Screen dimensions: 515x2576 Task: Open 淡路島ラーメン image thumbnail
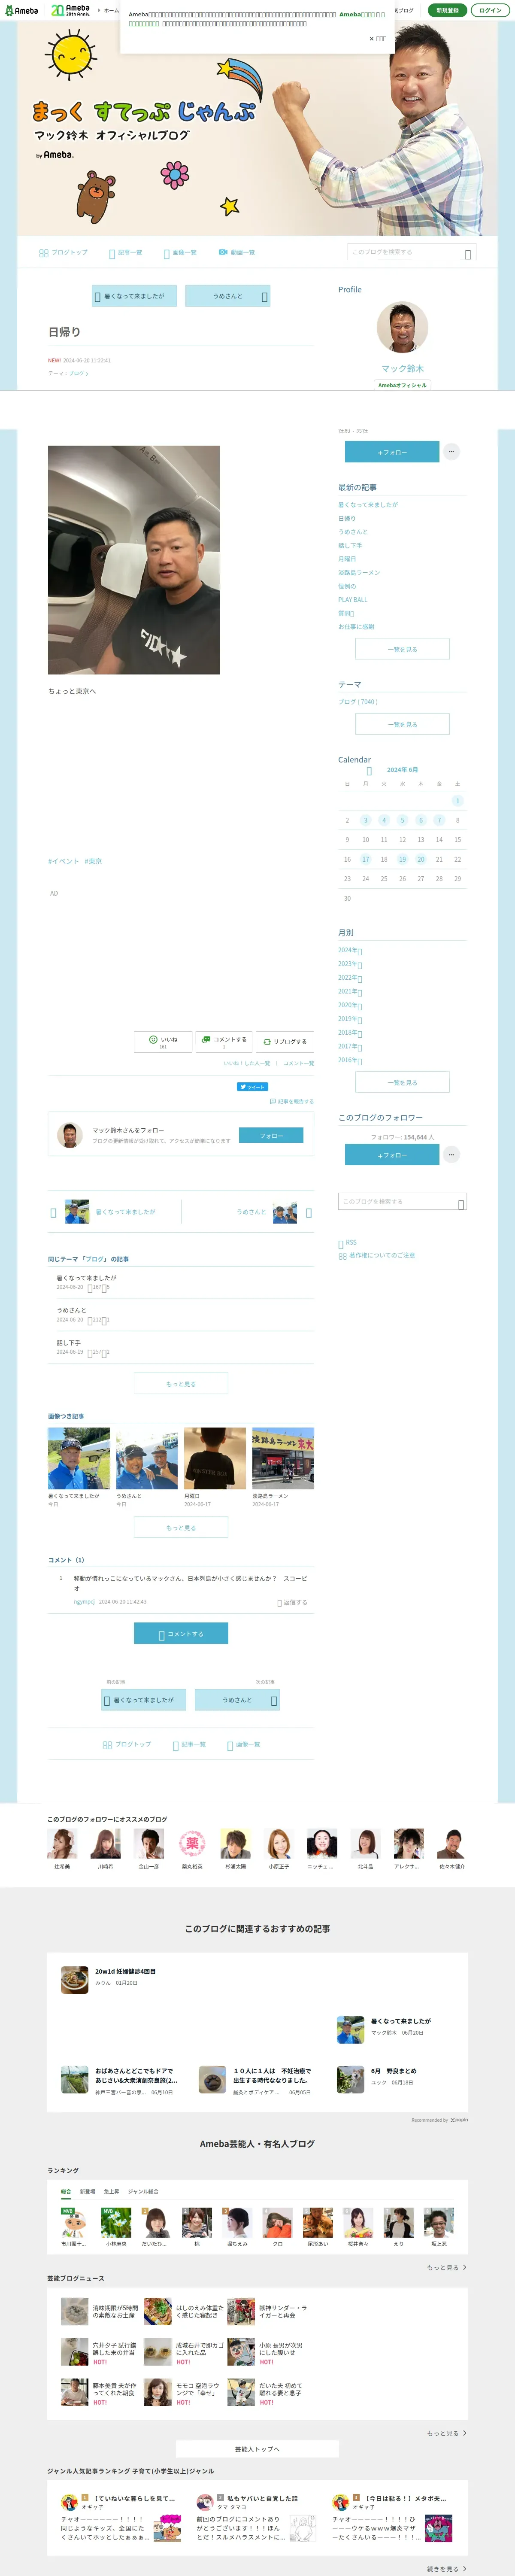(283, 1458)
